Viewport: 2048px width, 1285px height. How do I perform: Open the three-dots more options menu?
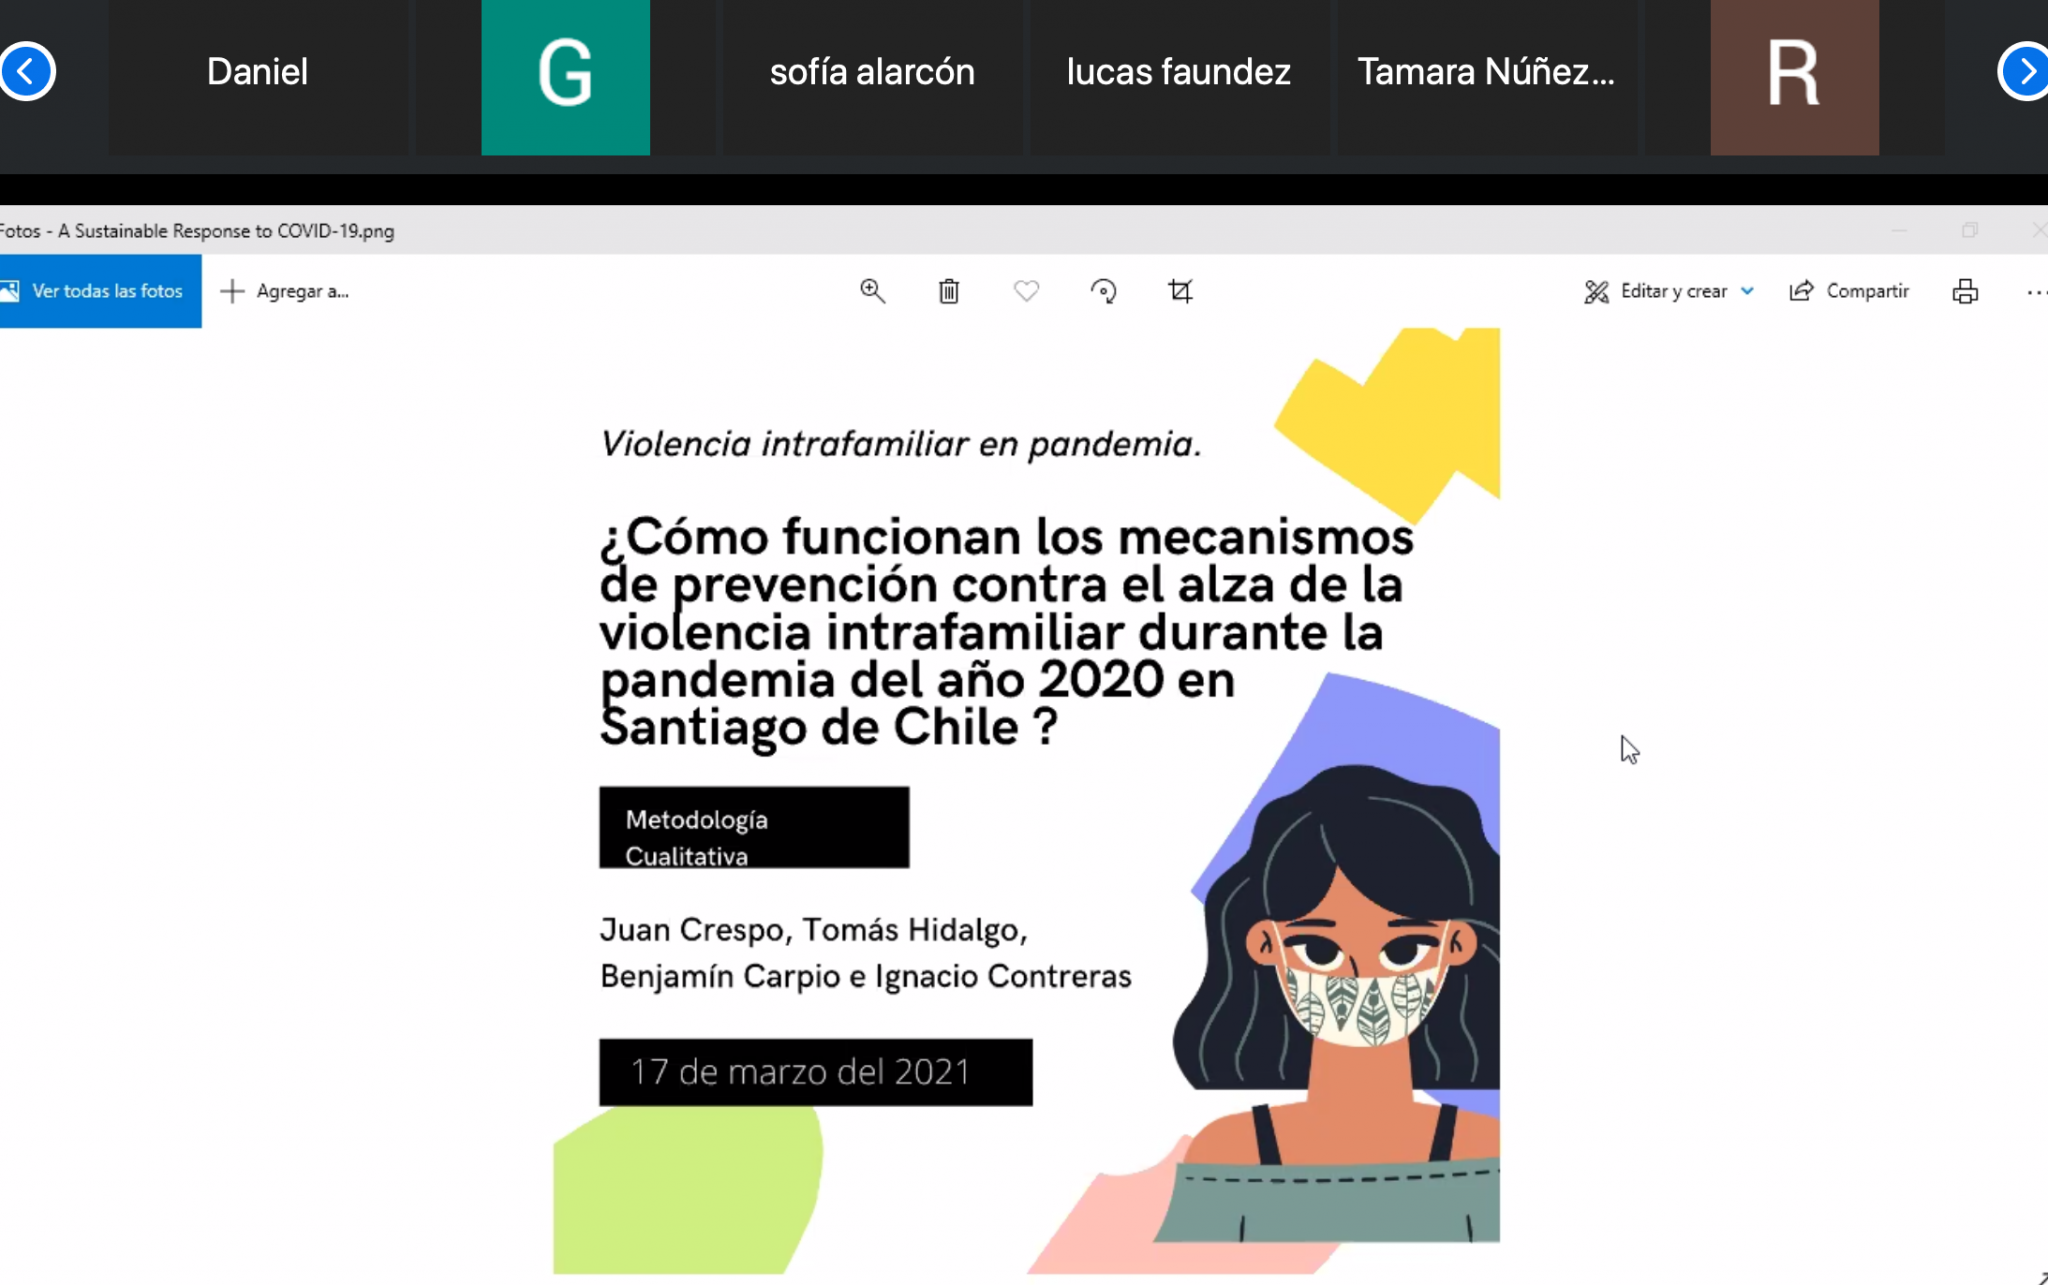point(2036,292)
